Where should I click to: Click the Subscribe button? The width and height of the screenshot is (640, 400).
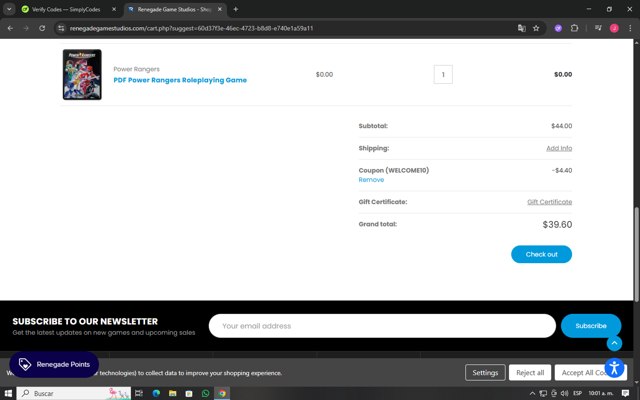pos(591,326)
